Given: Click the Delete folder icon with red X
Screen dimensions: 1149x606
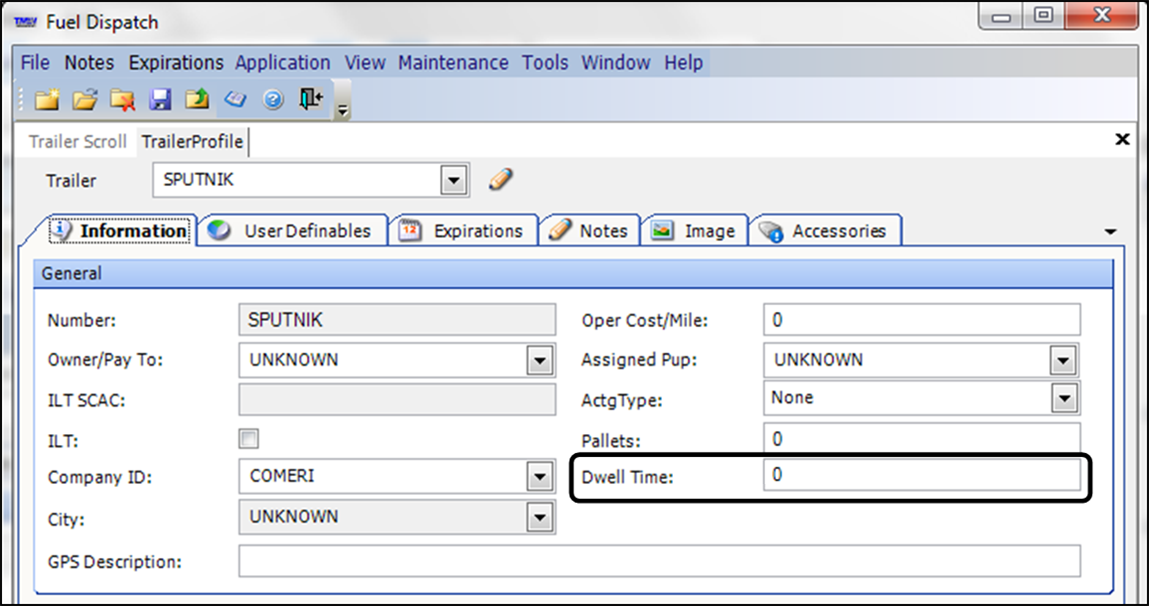Looking at the screenshot, I should click(x=123, y=100).
